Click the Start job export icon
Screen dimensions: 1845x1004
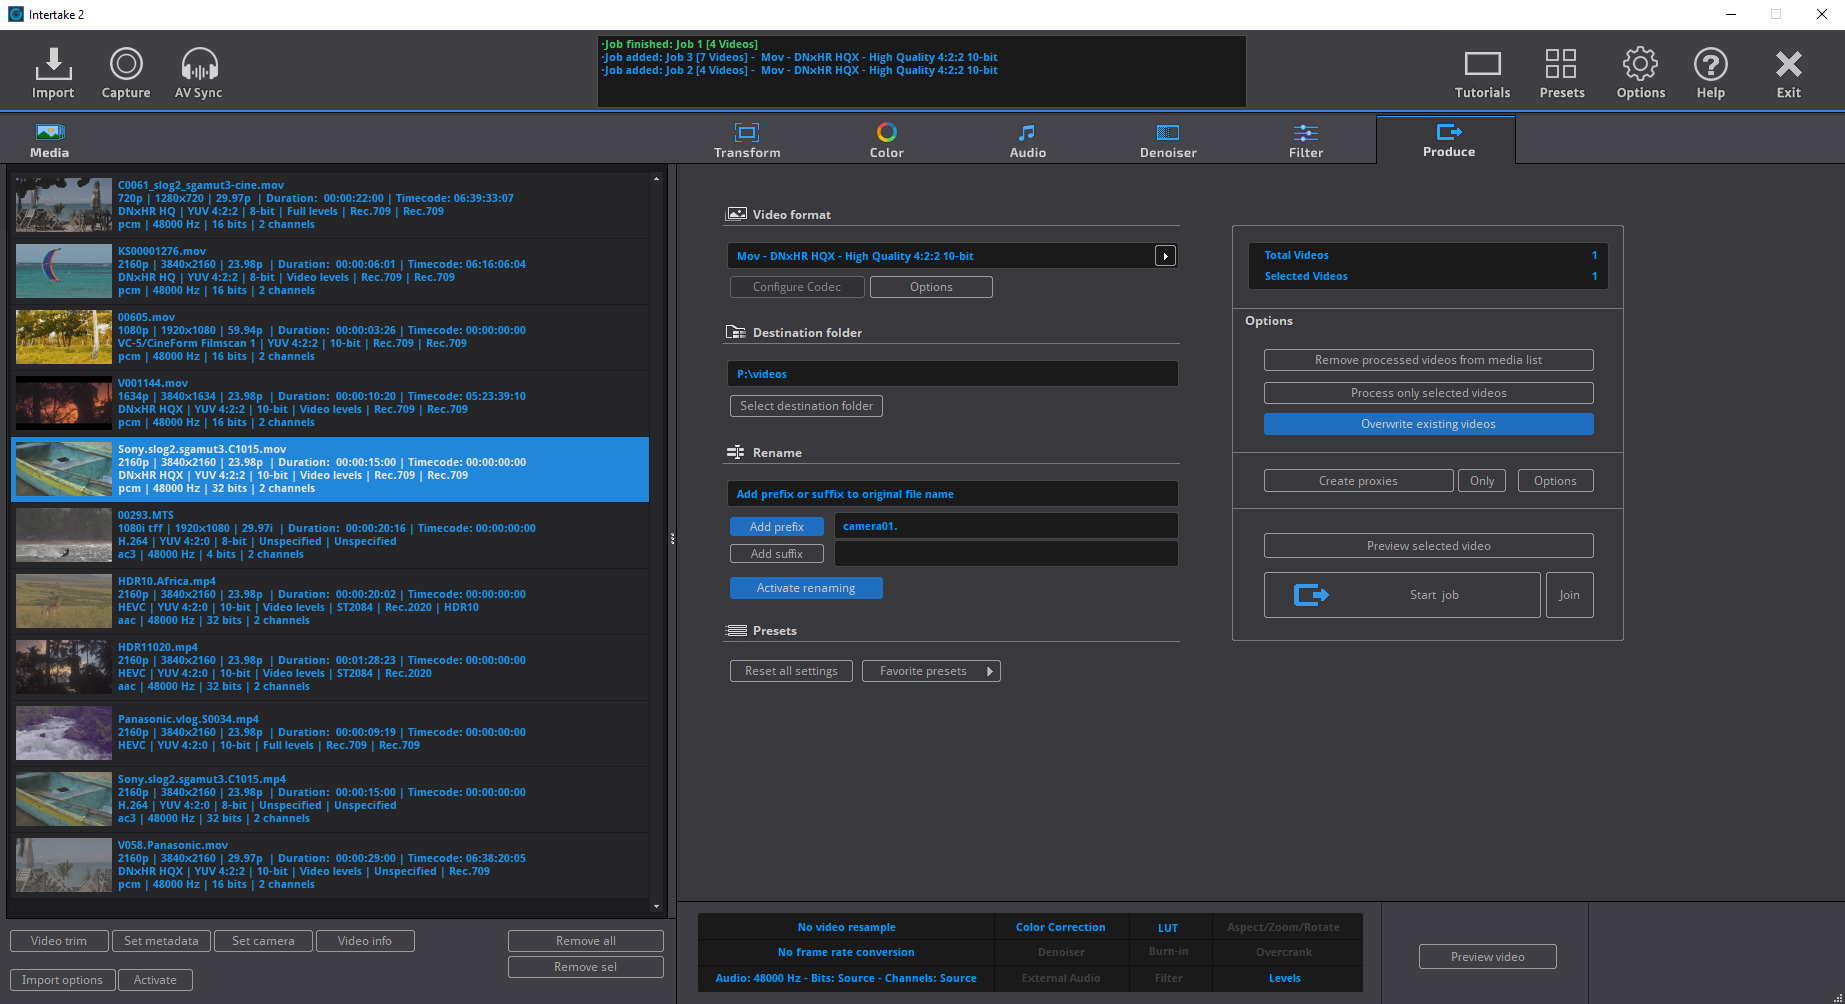coord(1311,595)
